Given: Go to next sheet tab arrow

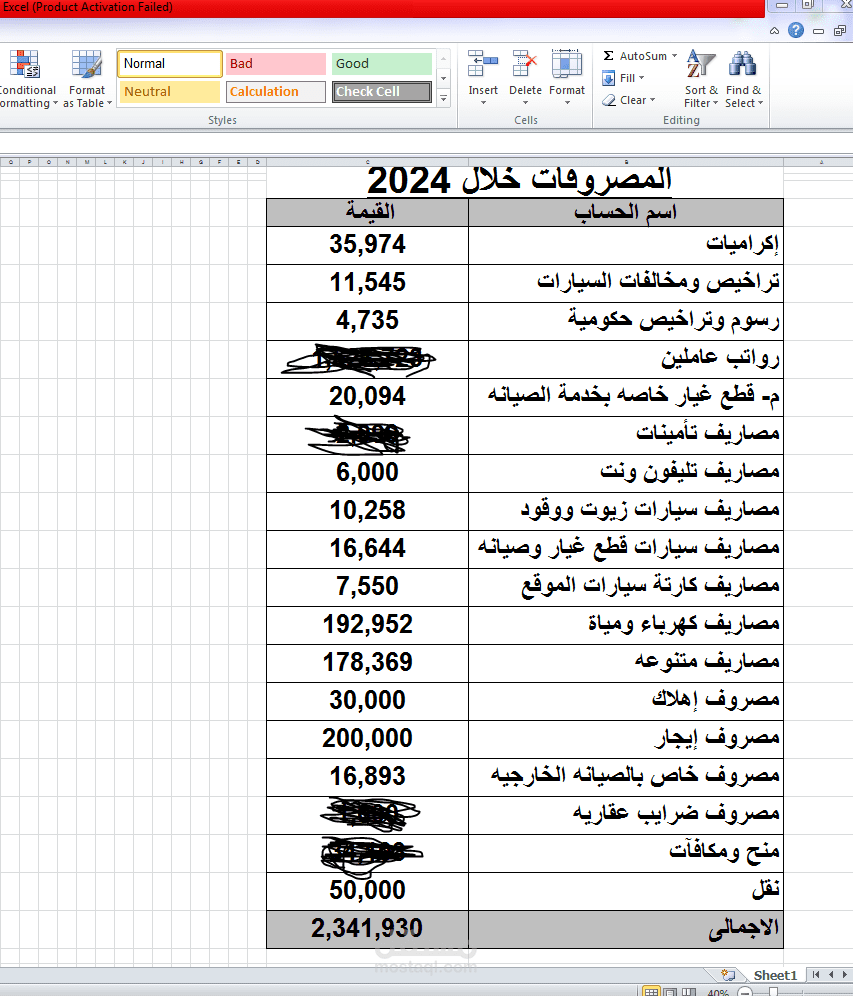Looking at the screenshot, I should click(x=845, y=974).
